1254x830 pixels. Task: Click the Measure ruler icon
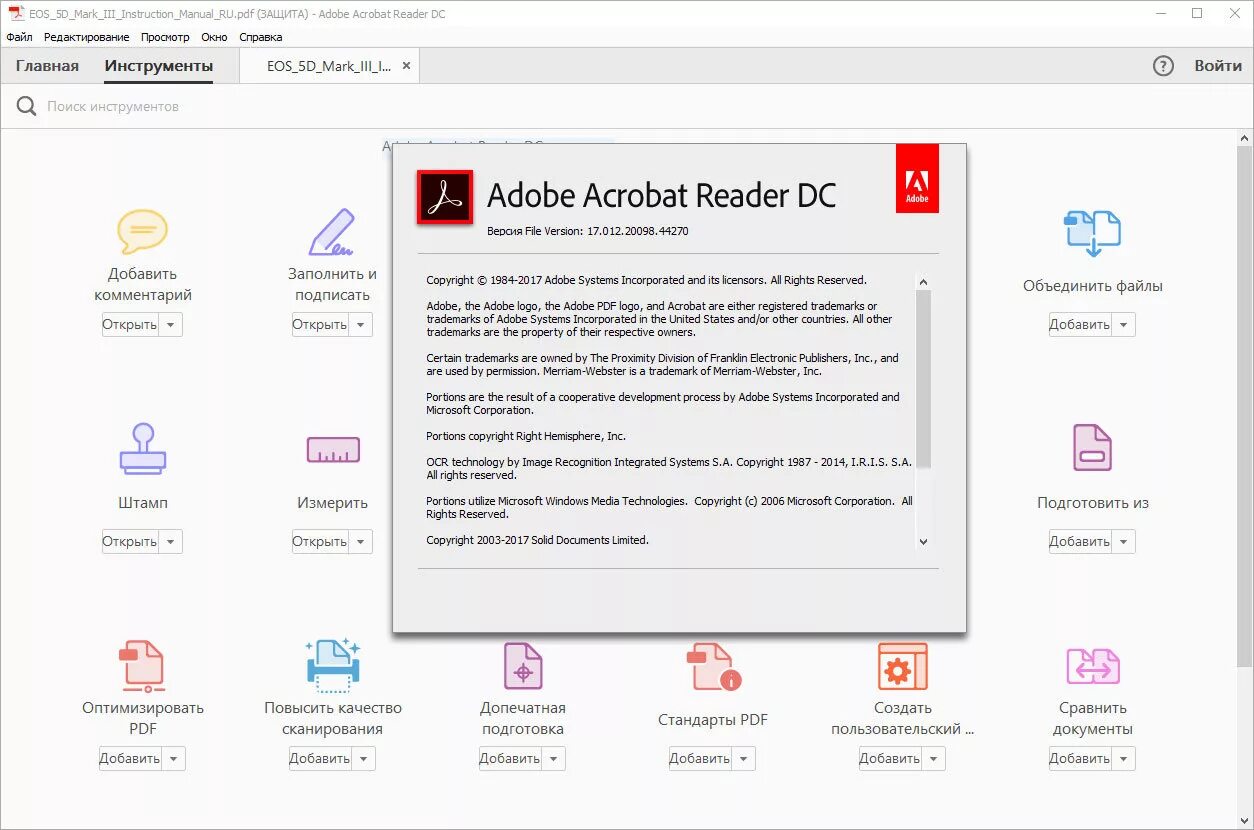click(x=333, y=450)
